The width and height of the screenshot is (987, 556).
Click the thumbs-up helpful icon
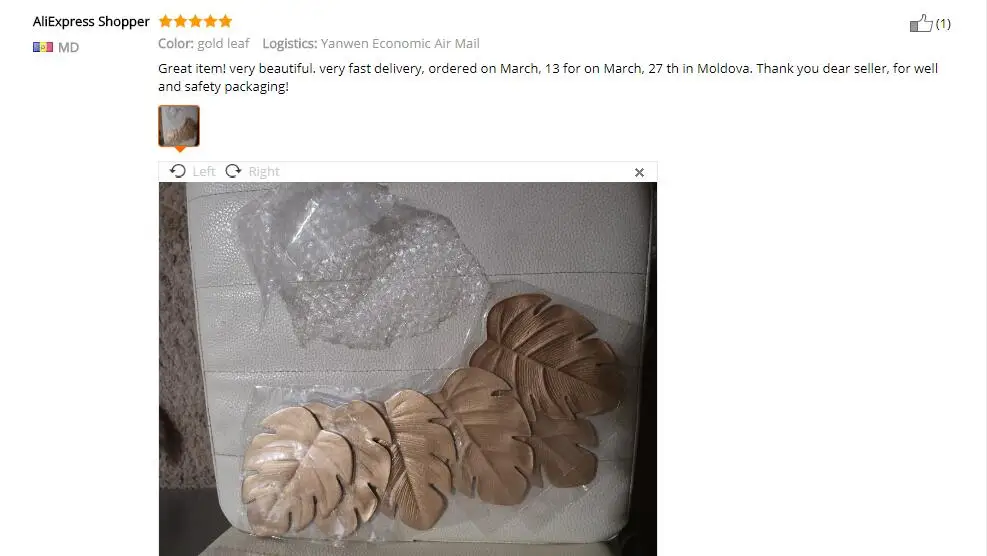click(x=921, y=23)
